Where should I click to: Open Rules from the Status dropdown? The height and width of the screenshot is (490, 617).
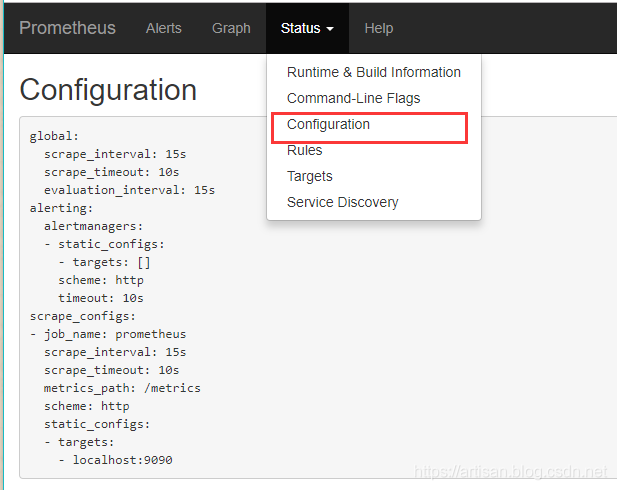304,150
